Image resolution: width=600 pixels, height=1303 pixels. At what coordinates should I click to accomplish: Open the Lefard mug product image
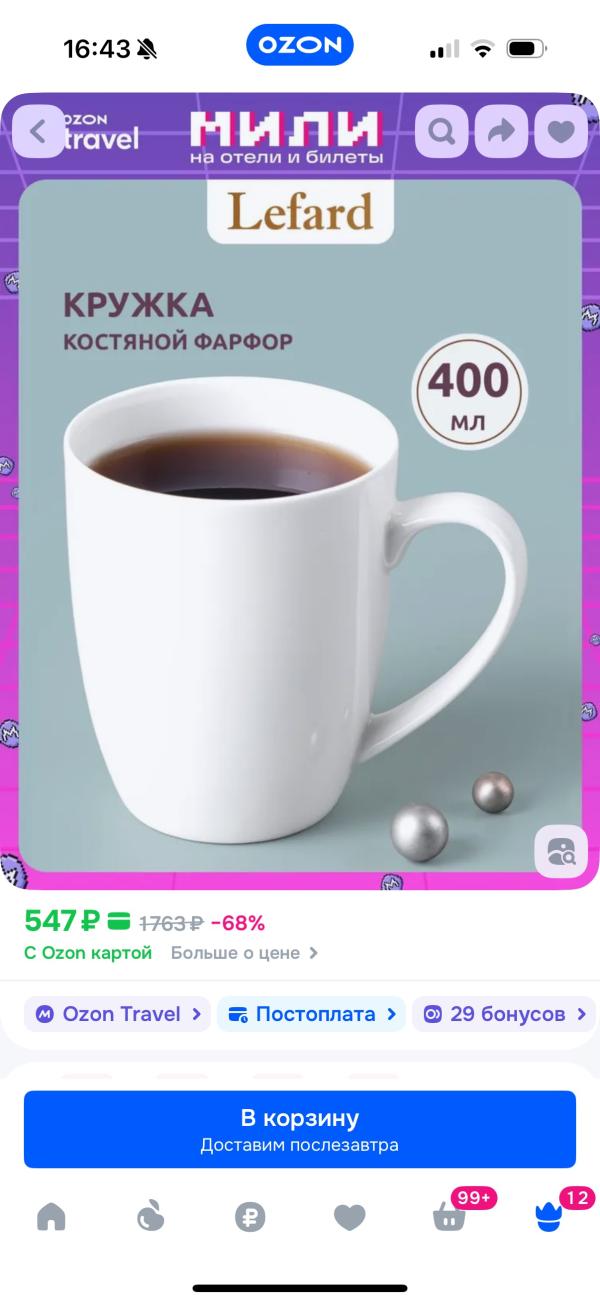pyautogui.click(x=300, y=525)
